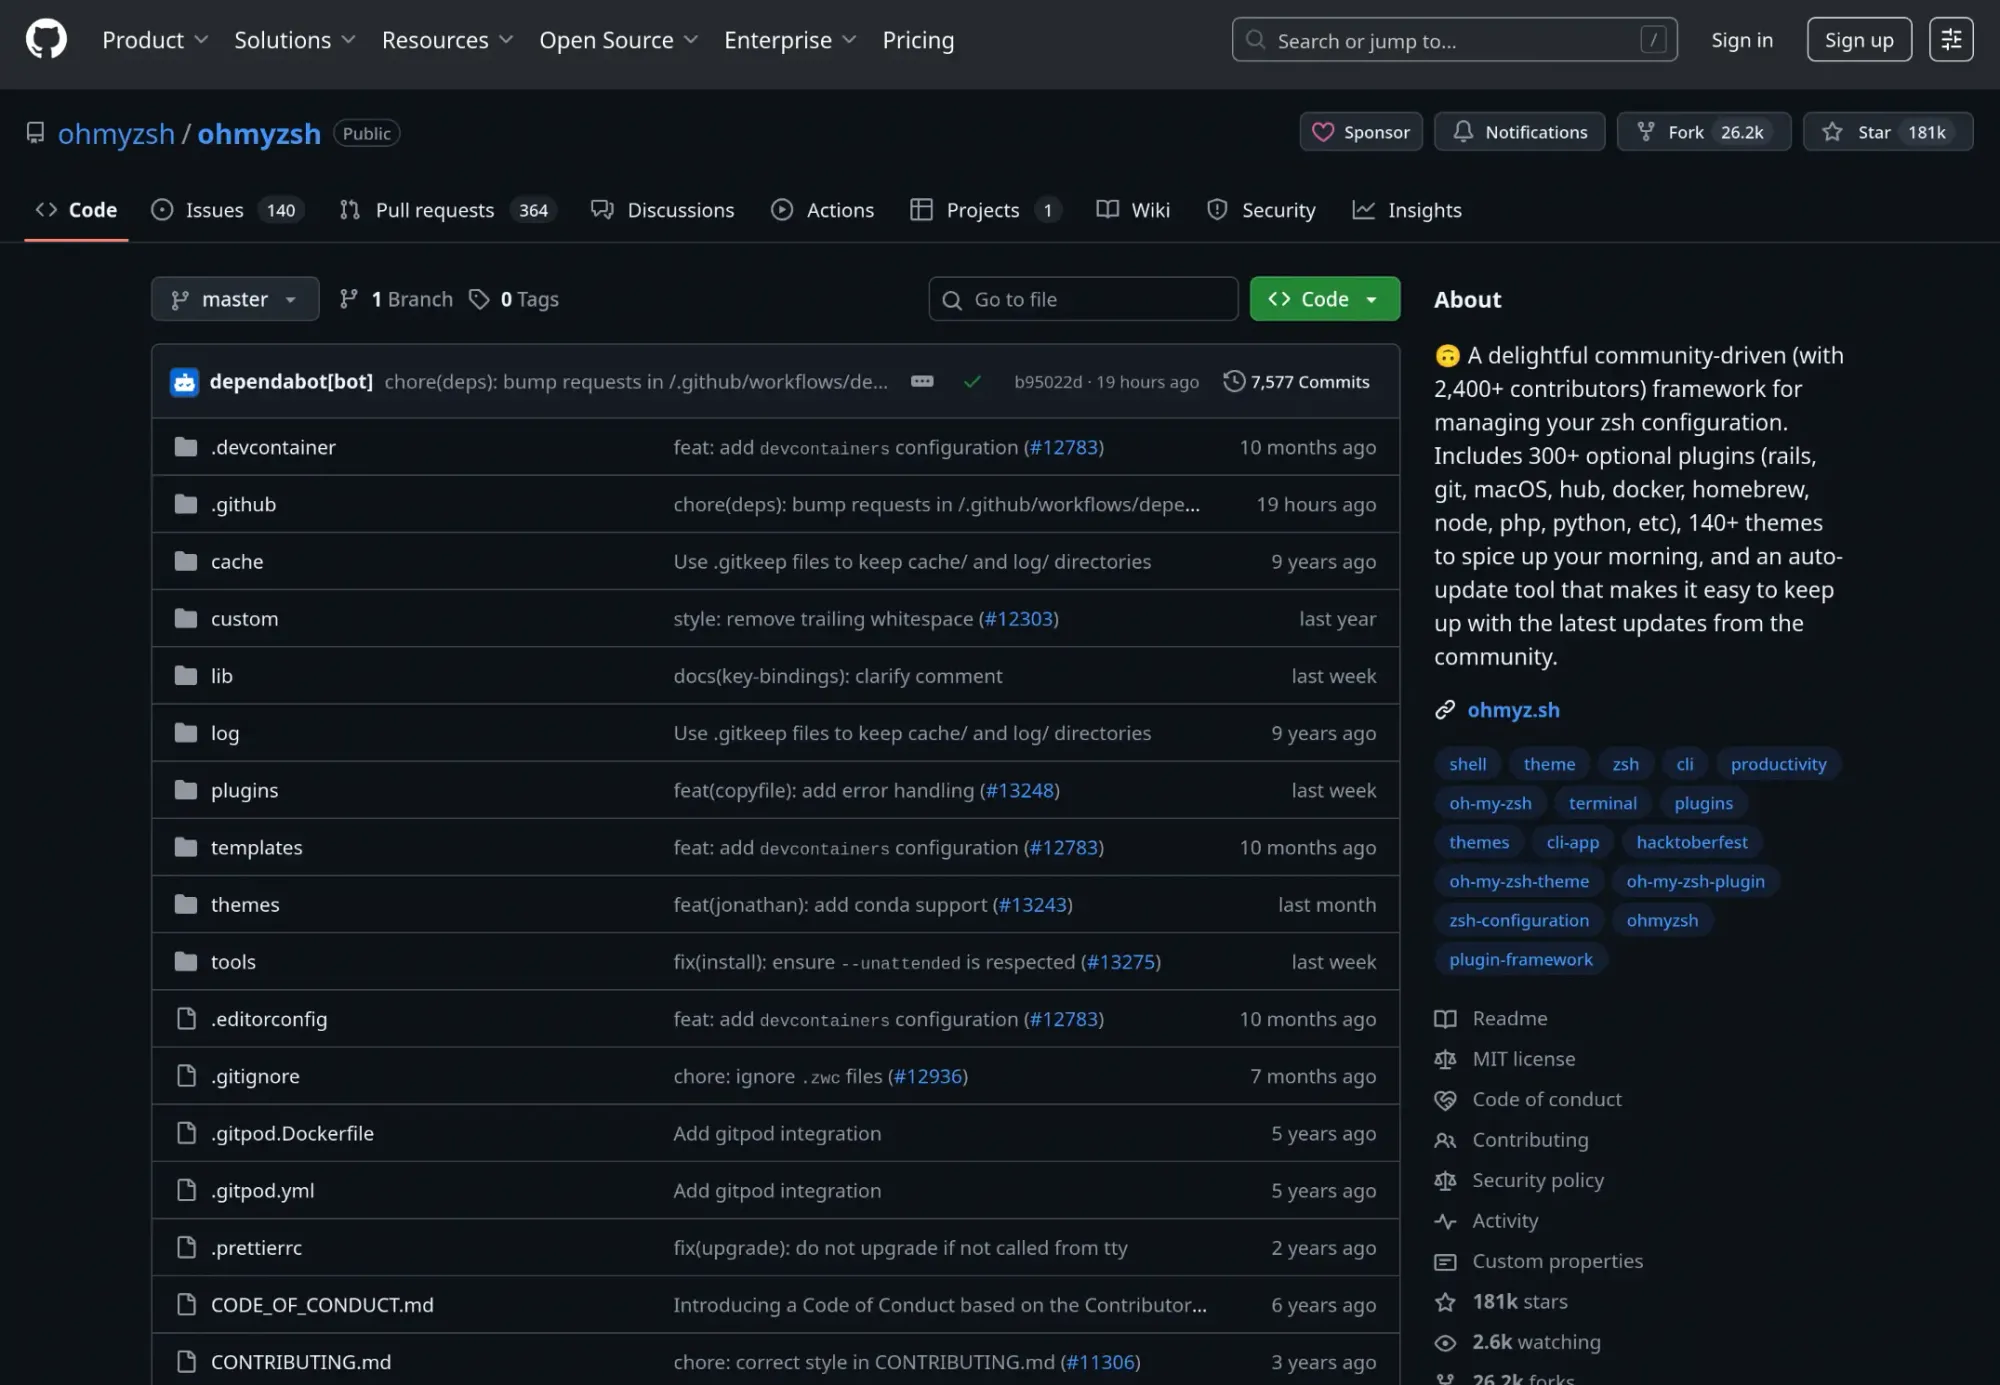The image size is (2000, 1385).
Task: Switch to the Actions tab
Action: click(822, 210)
